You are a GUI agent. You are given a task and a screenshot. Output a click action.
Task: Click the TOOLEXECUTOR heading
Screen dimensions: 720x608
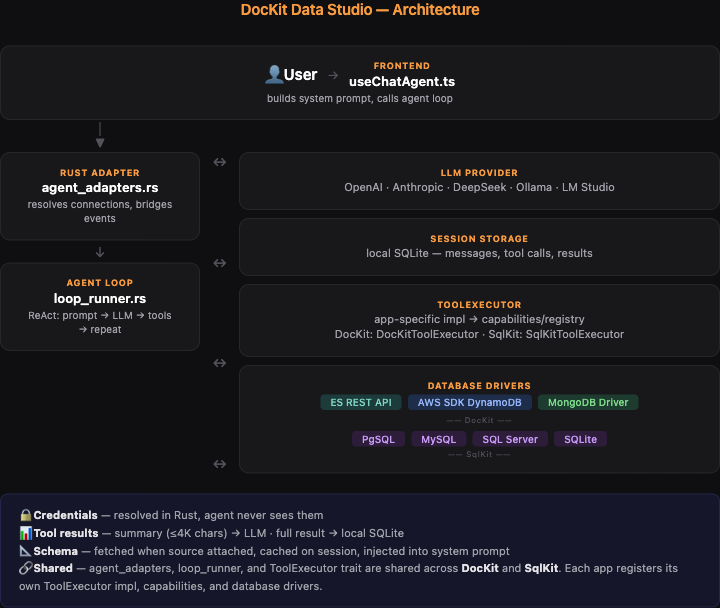479,304
